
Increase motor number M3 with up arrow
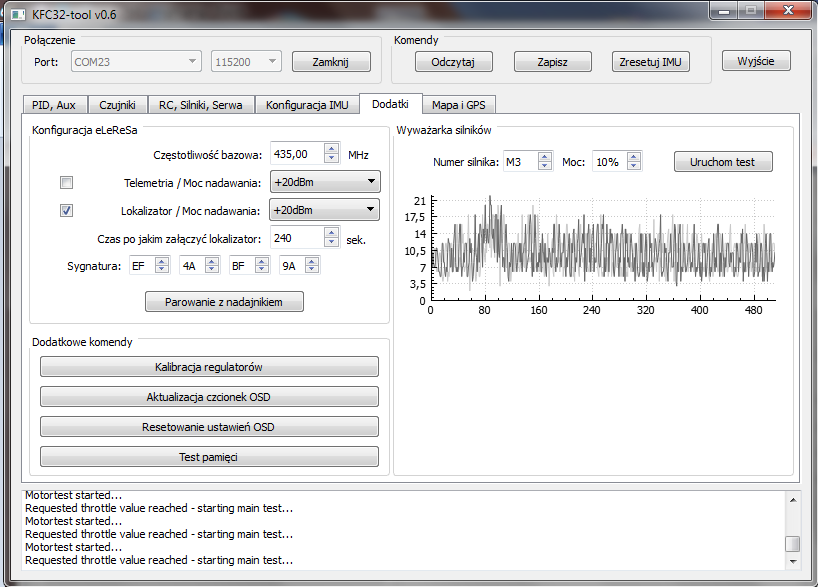544,156
